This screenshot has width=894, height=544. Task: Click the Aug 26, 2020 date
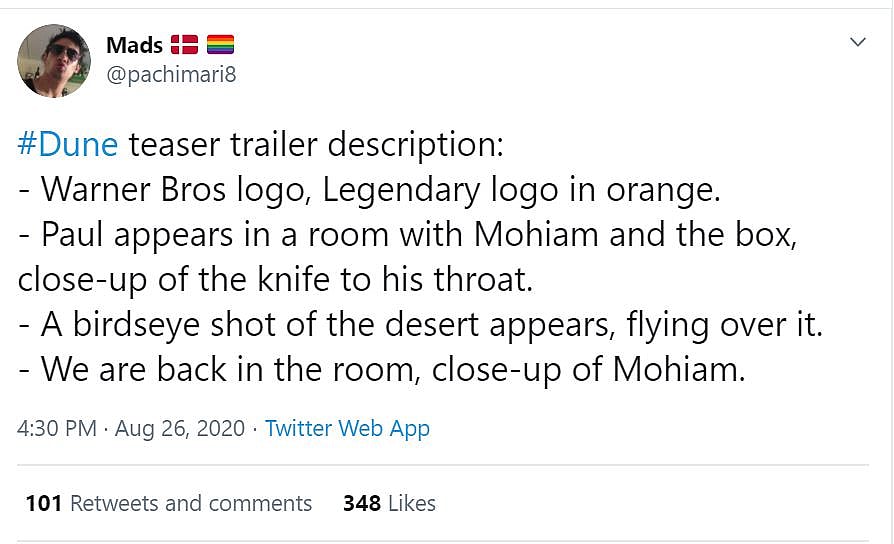tap(180, 428)
